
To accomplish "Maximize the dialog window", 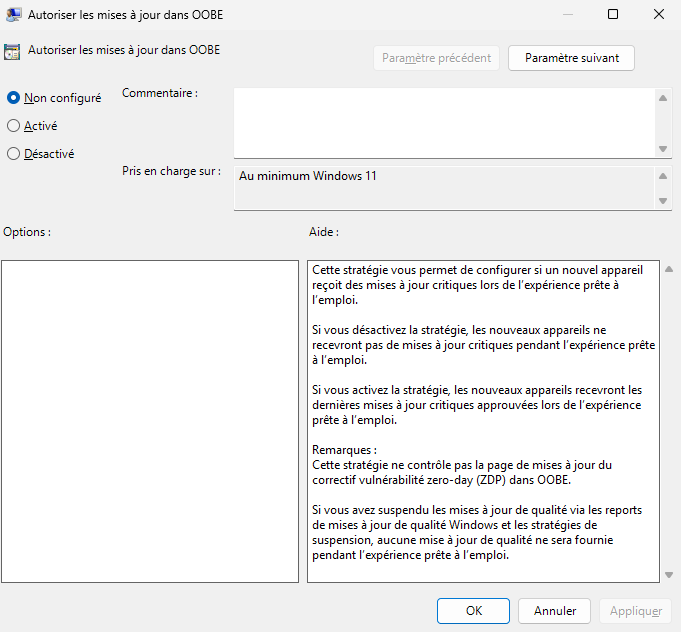I will coord(613,14).
